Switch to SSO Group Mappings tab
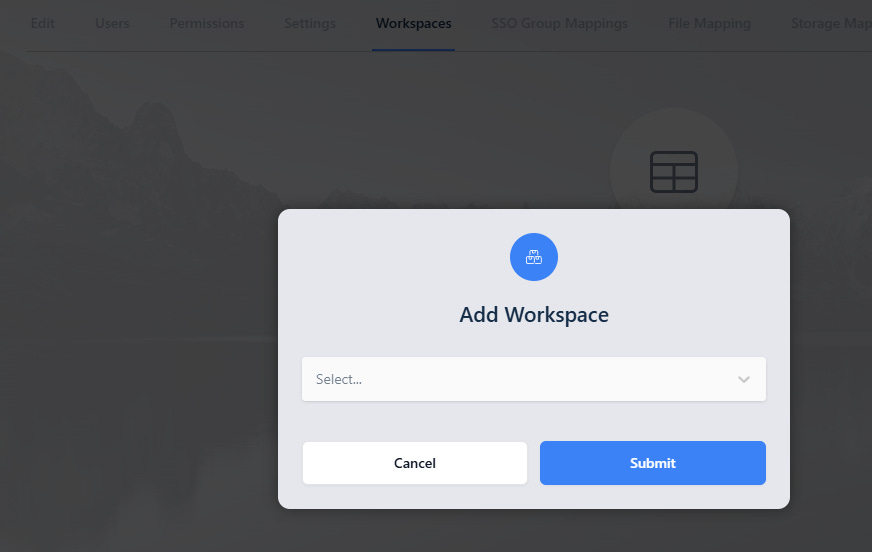 coord(559,23)
